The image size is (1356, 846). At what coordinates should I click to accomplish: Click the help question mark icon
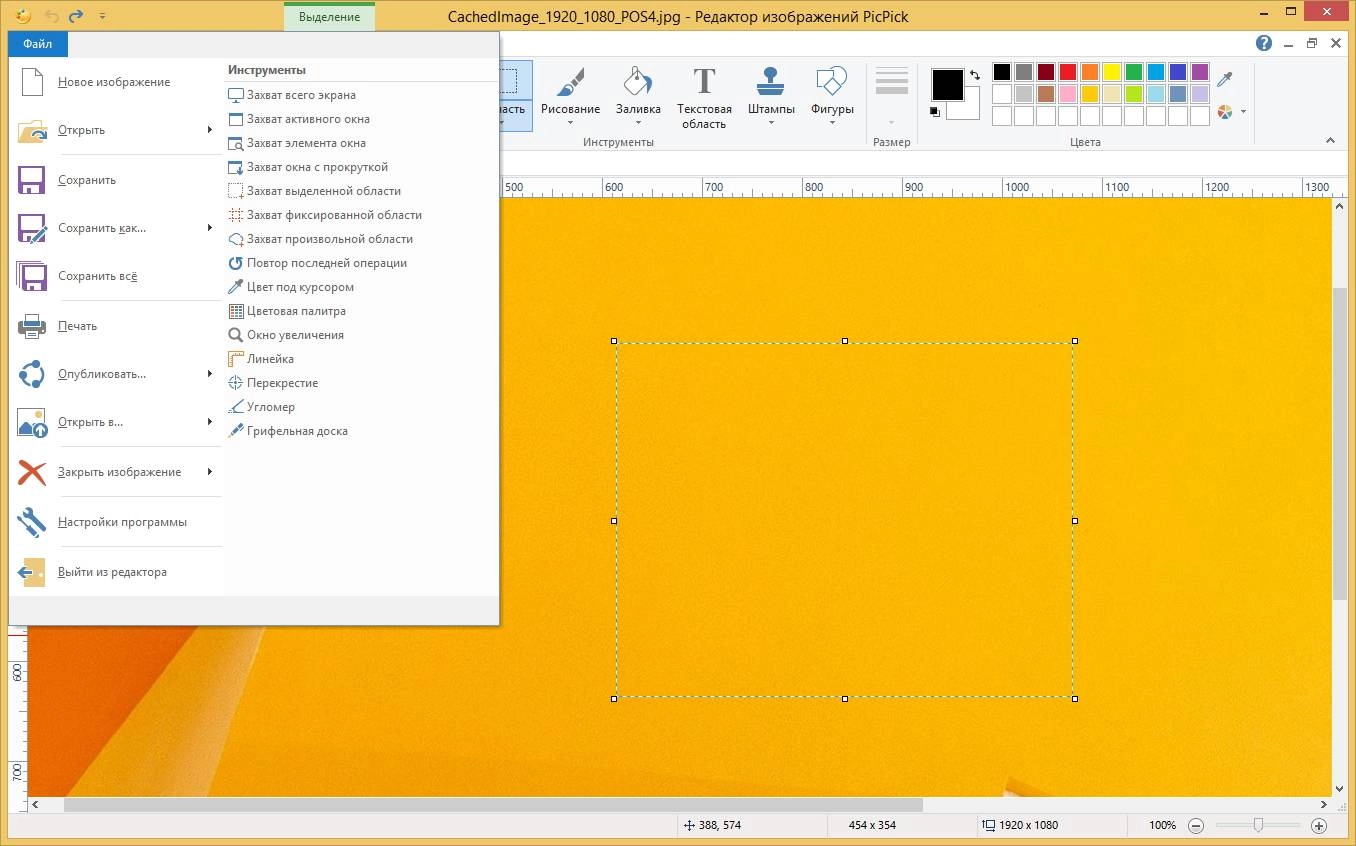point(1264,43)
